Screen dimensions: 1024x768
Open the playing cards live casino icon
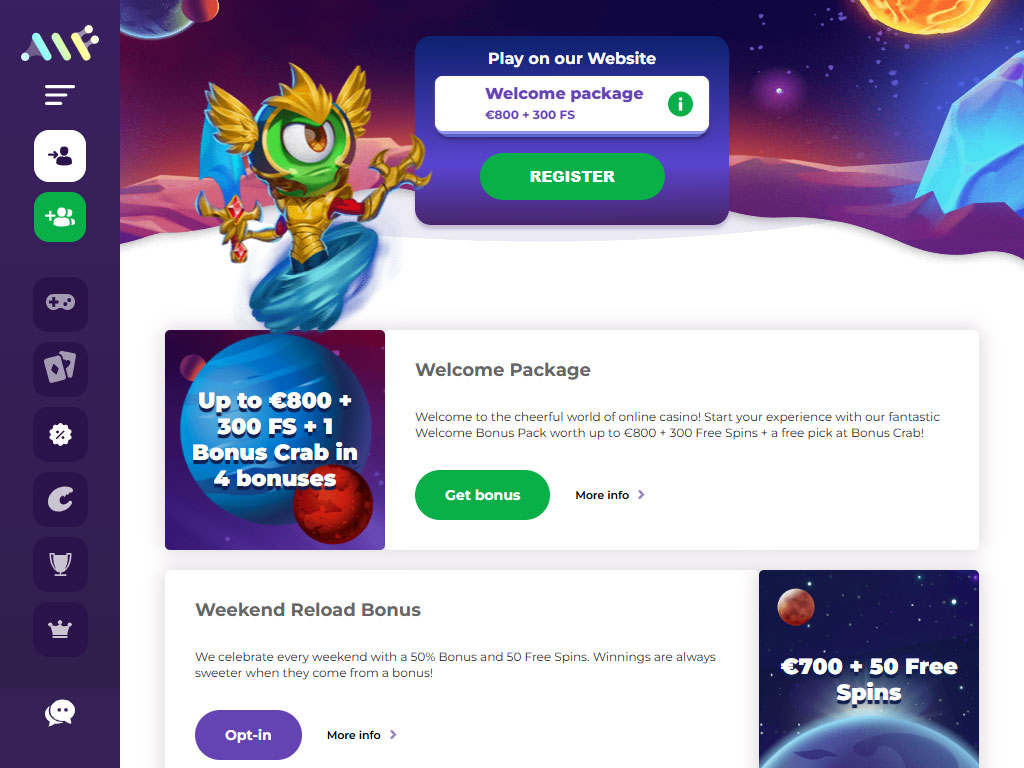pos(60,368)
